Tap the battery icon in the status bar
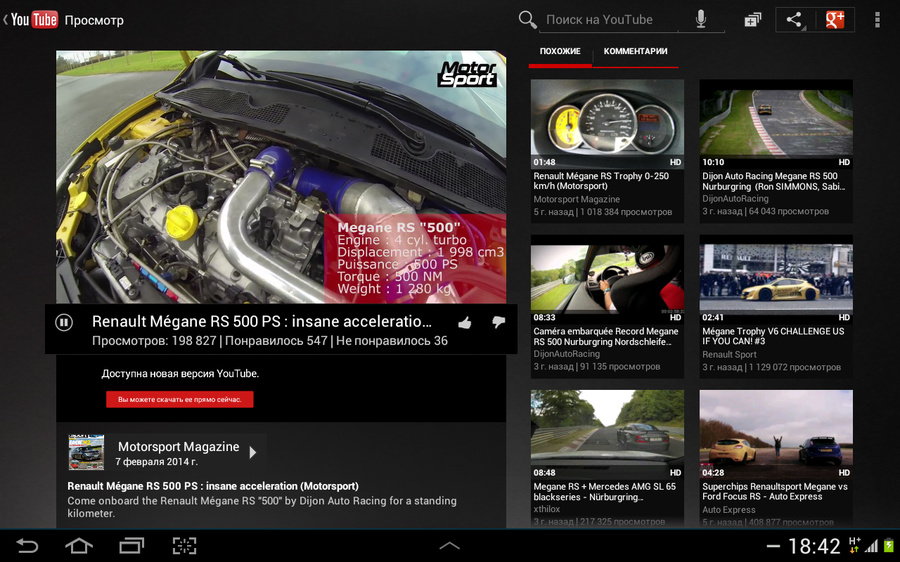Viewport: 900px width, 562px height. 889,545
